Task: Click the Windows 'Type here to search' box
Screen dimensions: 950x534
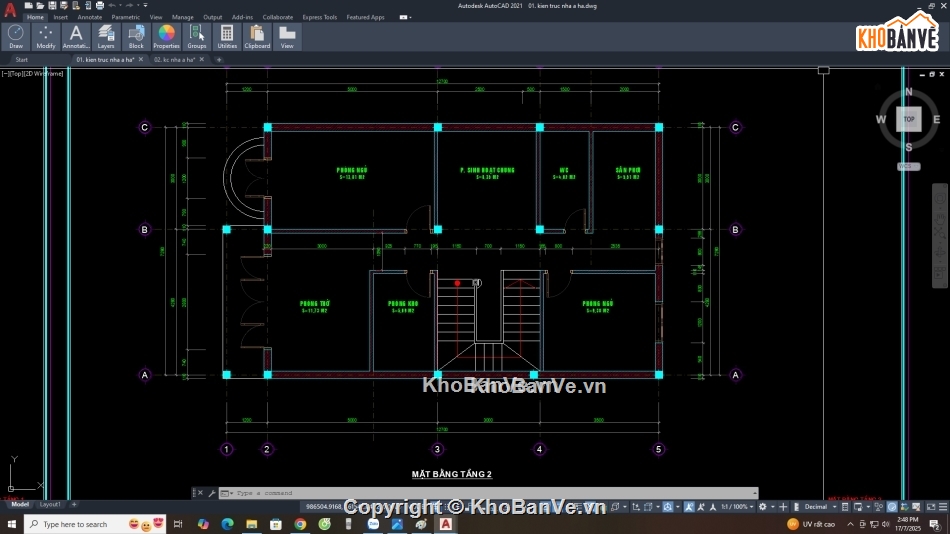Action: tap(95, 524)
